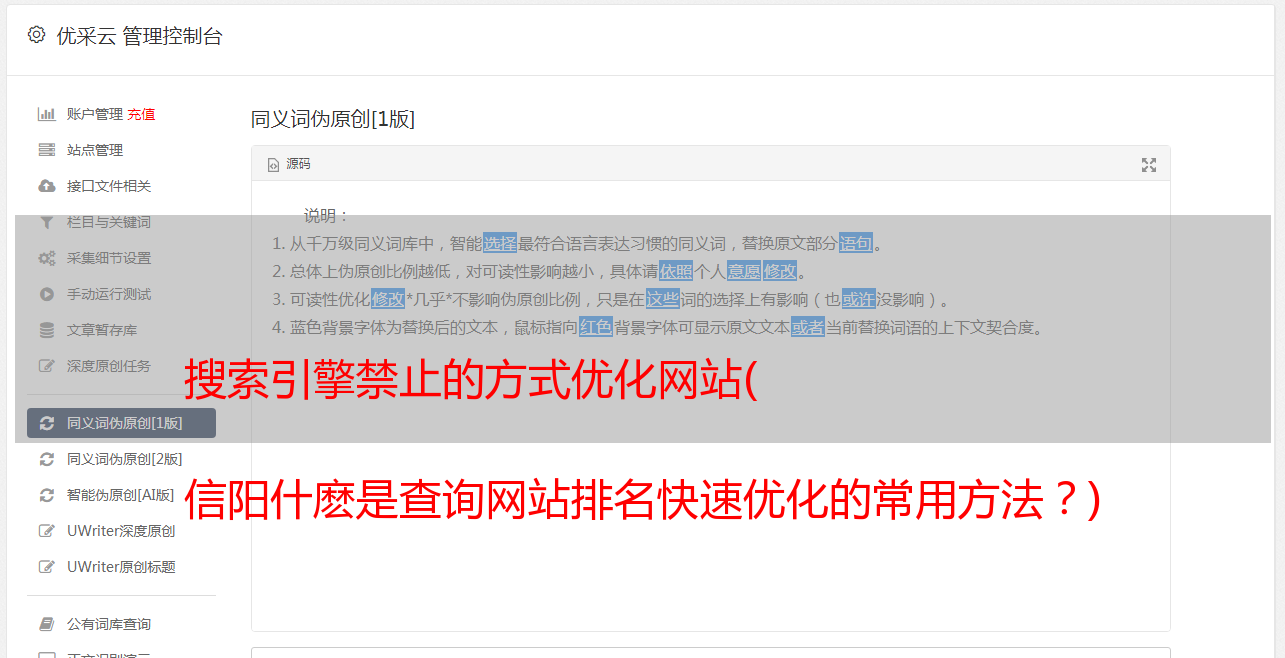
Task: Open 账户管理 menu item
Action: point(95,114)
